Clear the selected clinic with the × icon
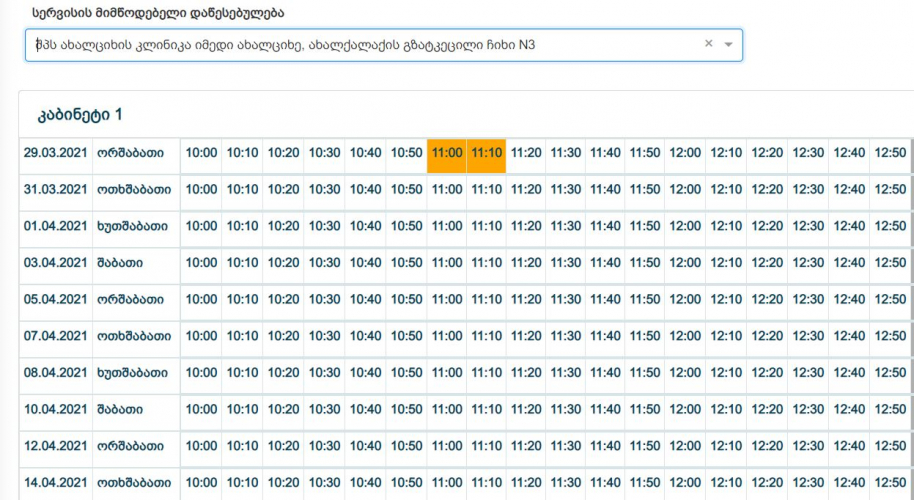 [708, 44]
